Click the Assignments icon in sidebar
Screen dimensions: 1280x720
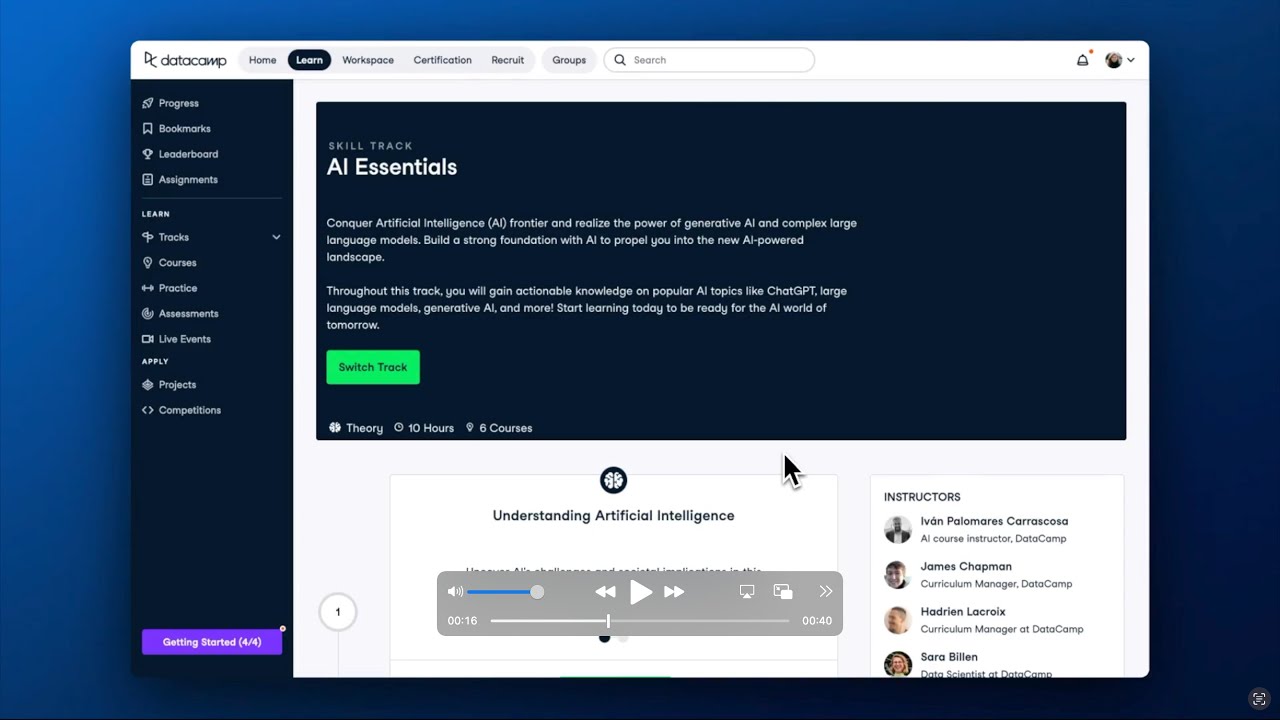(x=148, y=179)
